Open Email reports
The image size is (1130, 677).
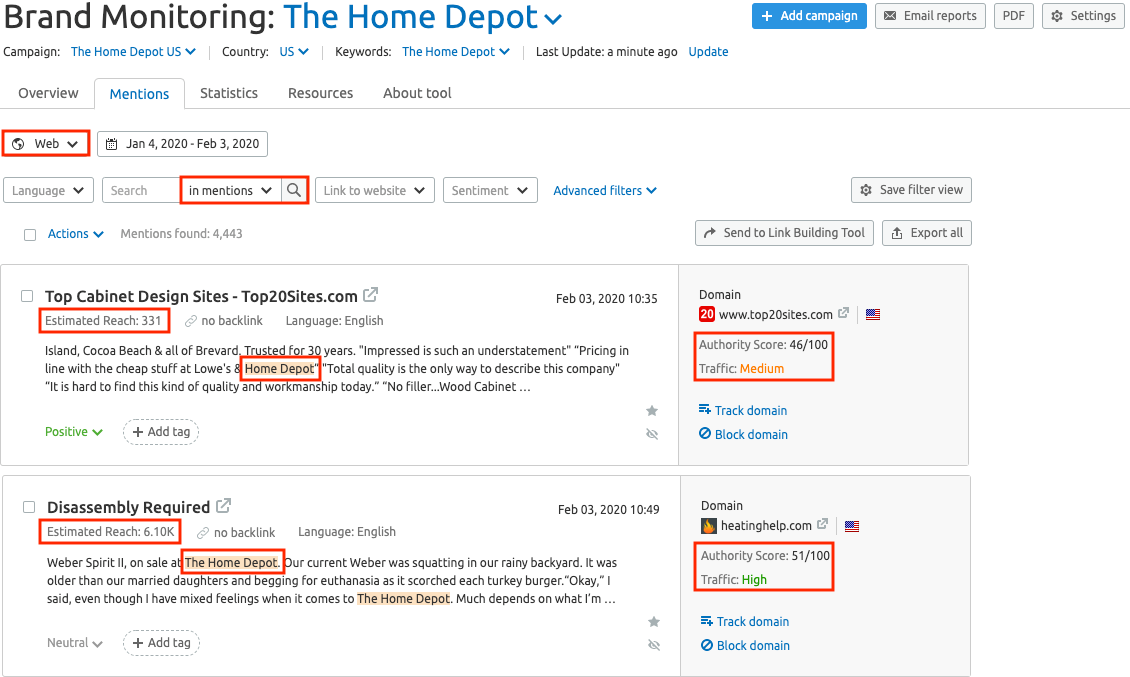tap(930, 16)
